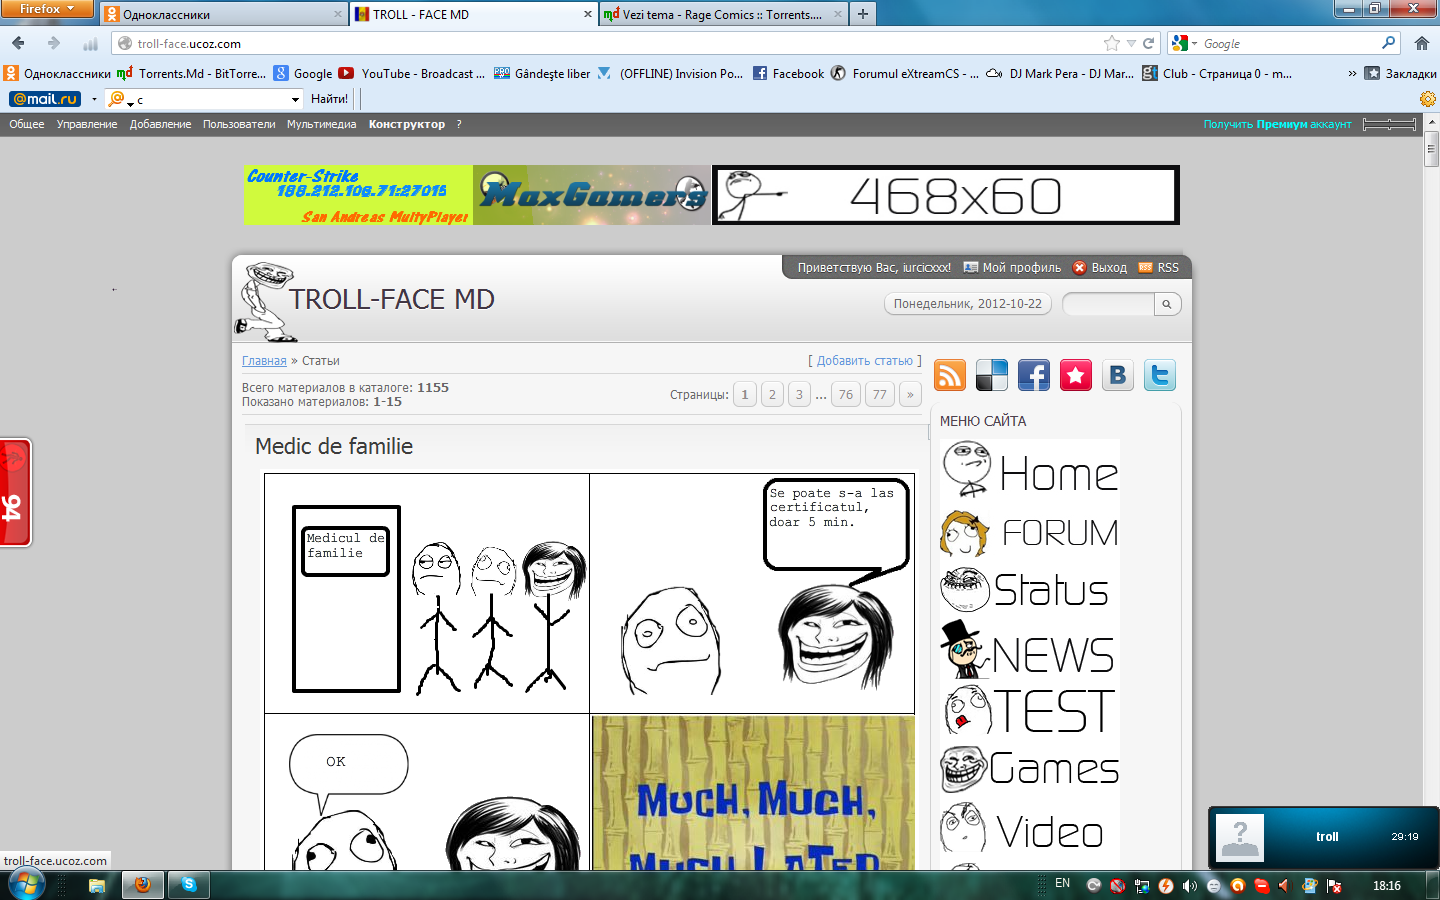Click the admin bar slider control

[x=1389, y=124]
